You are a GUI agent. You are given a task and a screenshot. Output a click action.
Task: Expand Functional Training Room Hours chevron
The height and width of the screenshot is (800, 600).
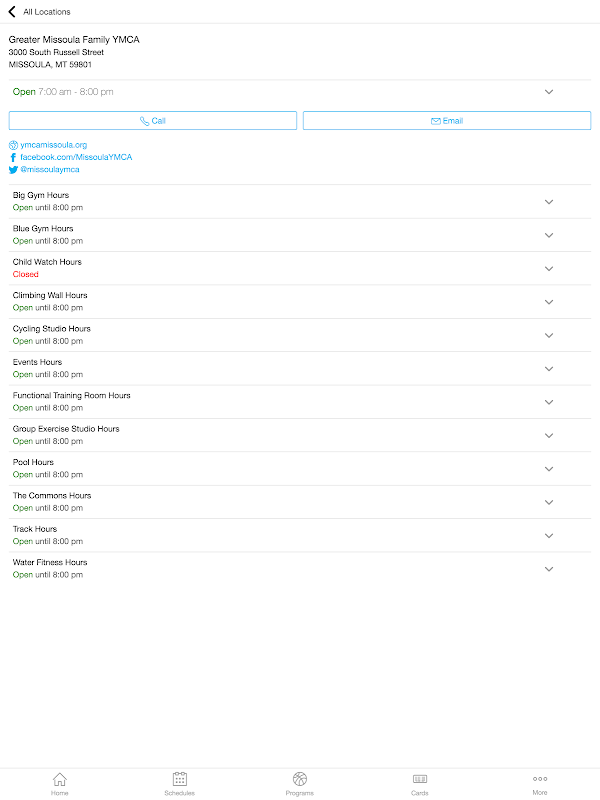click(549, 402)
